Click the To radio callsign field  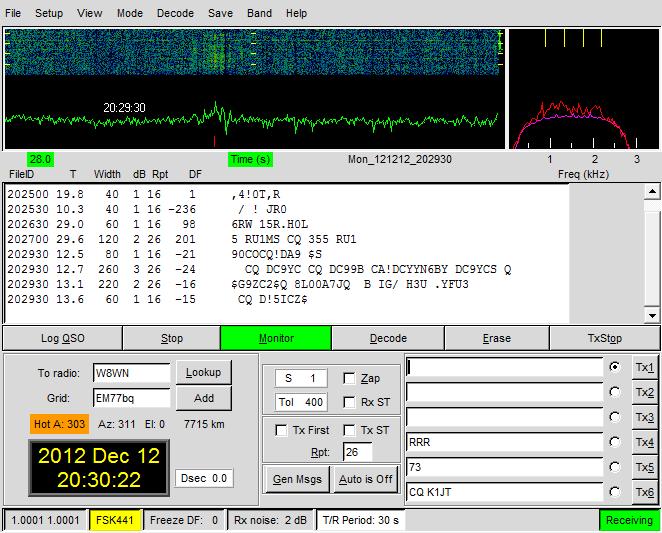click(x=131, y=374)
